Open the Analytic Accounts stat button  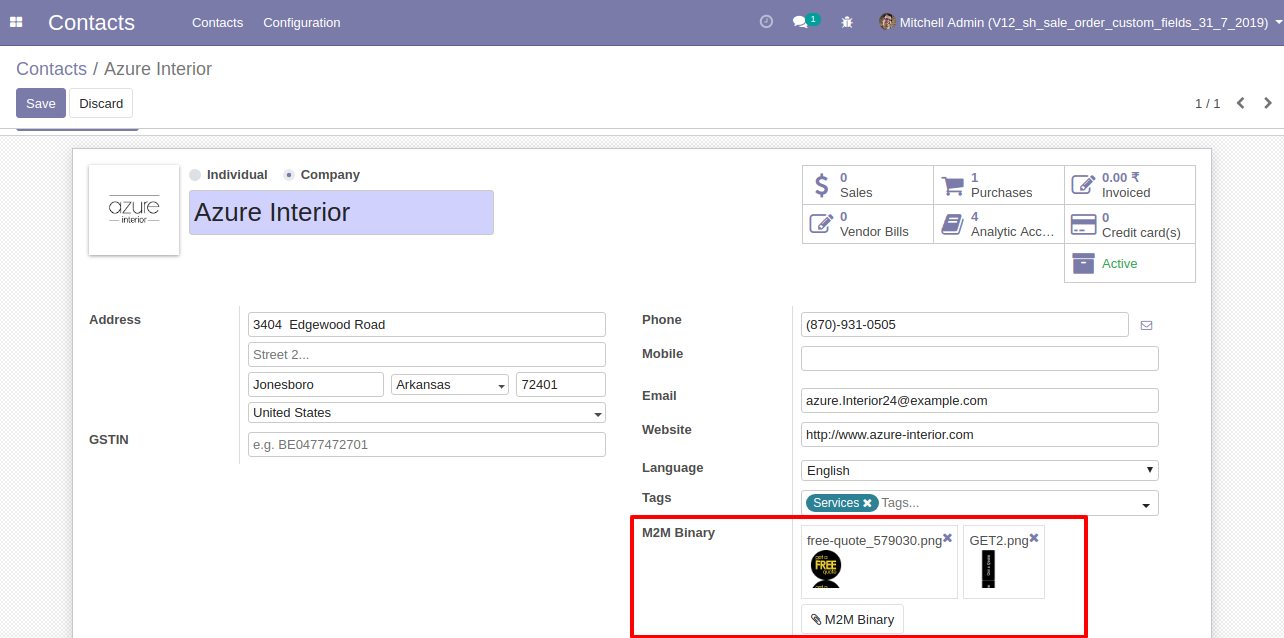tap(998, 224)
